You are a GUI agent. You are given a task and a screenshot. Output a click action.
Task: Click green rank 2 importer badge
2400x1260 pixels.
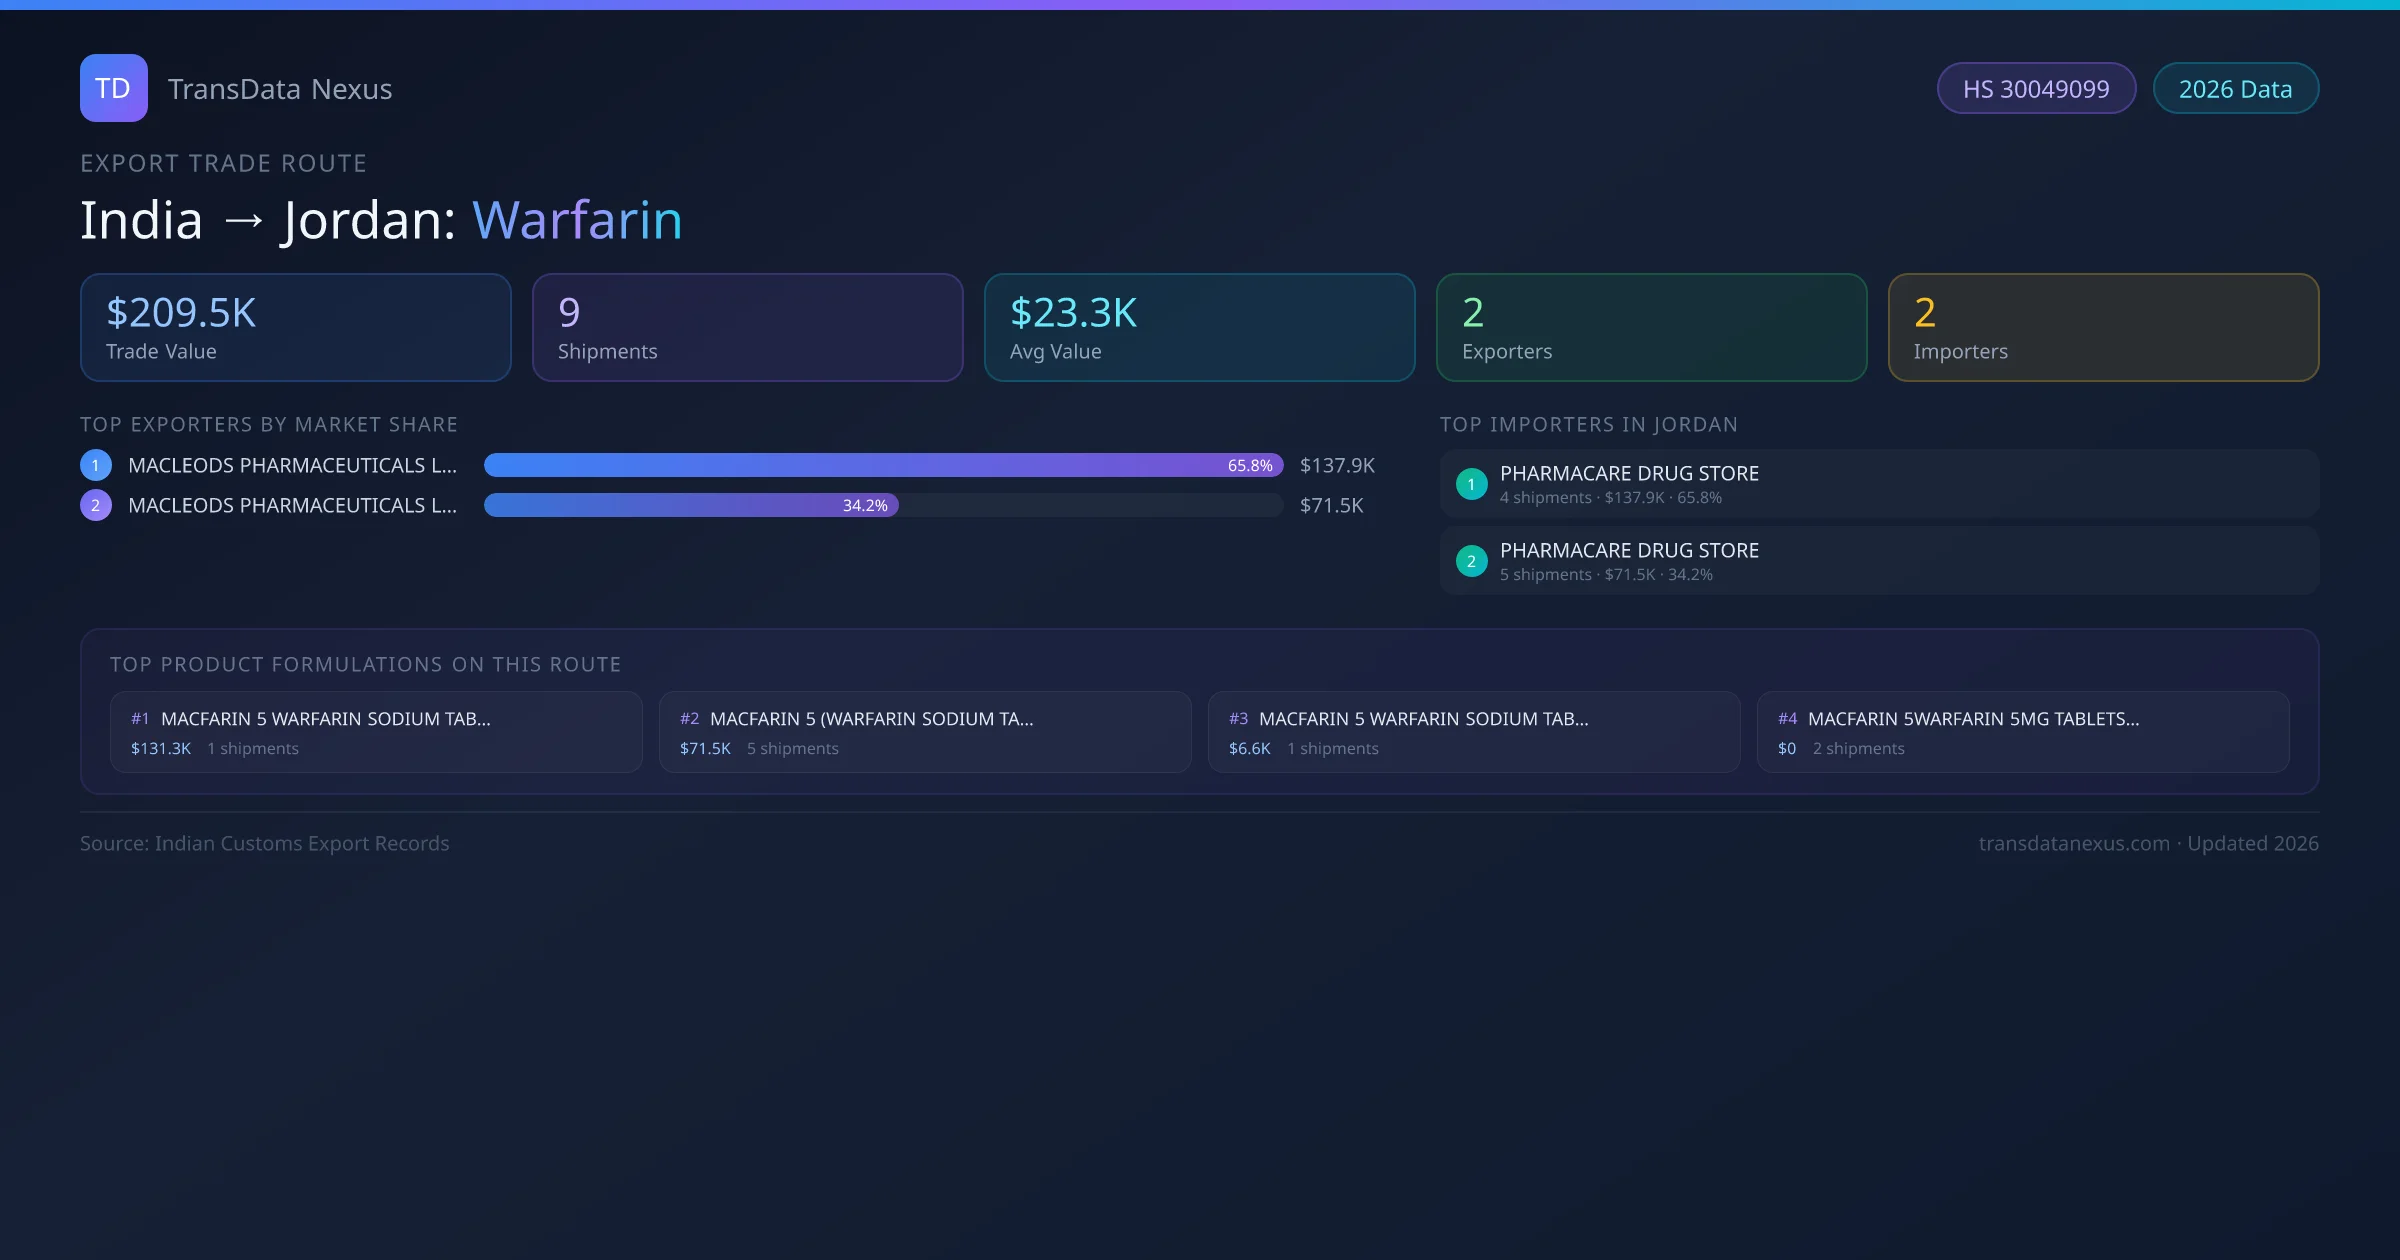pos(1471,561)
